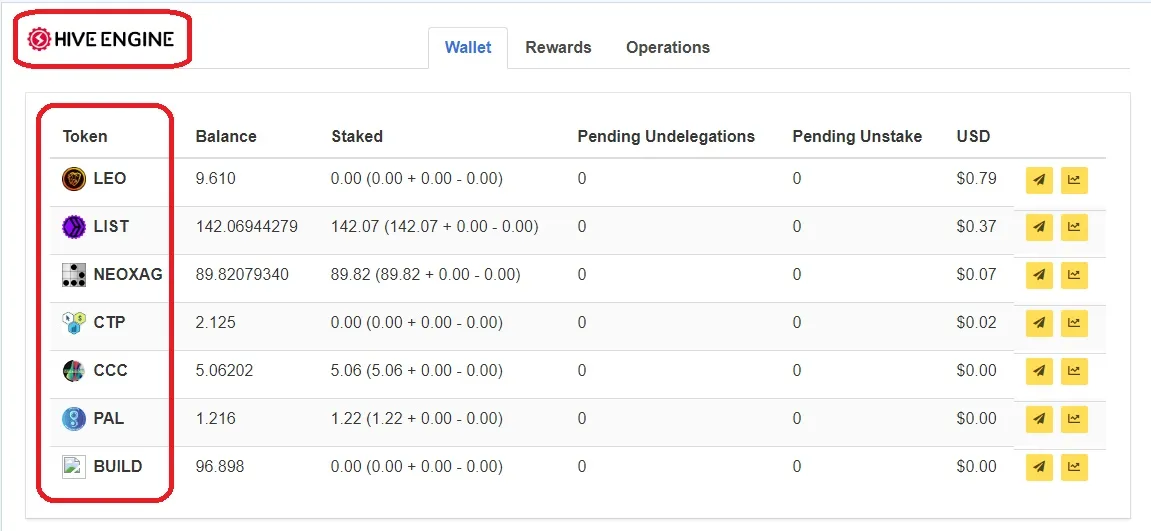The image size is (1151, 531).
Task: Click the CCC balance 5.06202
Action: tap(225, 371)
